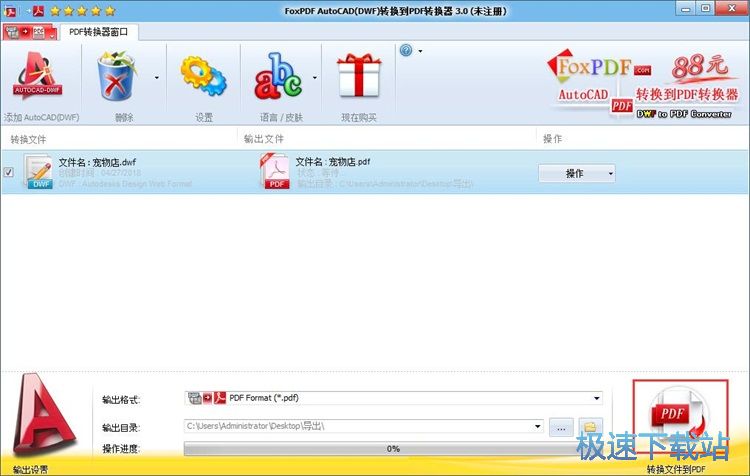
Task: Click the quick access PDF icon
Action: coord(38,11)
